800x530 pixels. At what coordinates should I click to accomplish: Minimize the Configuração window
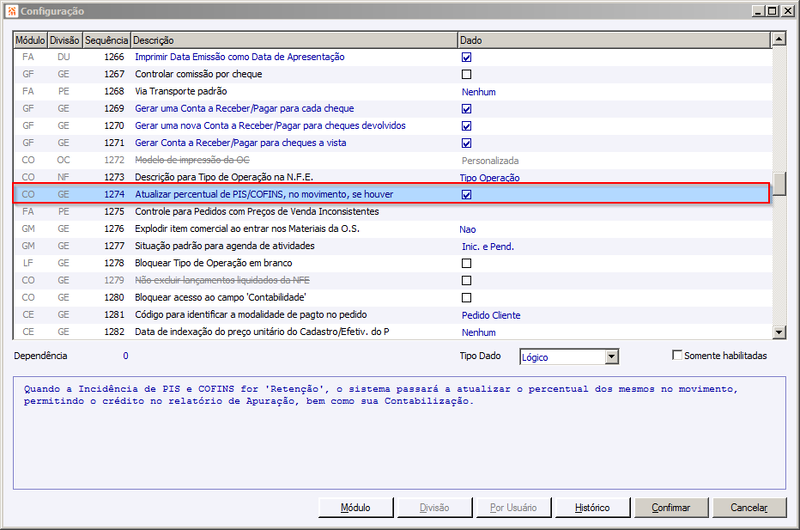coord(758,11)
